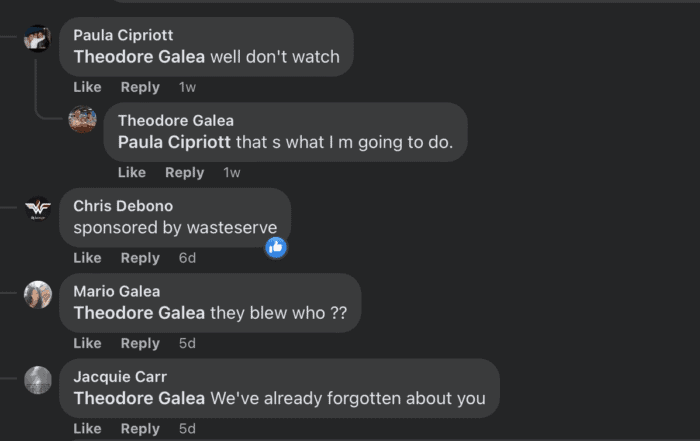Click the blue thumbs-up reaction icon
This screenshot has width=700, height=441.
[276, 246]
